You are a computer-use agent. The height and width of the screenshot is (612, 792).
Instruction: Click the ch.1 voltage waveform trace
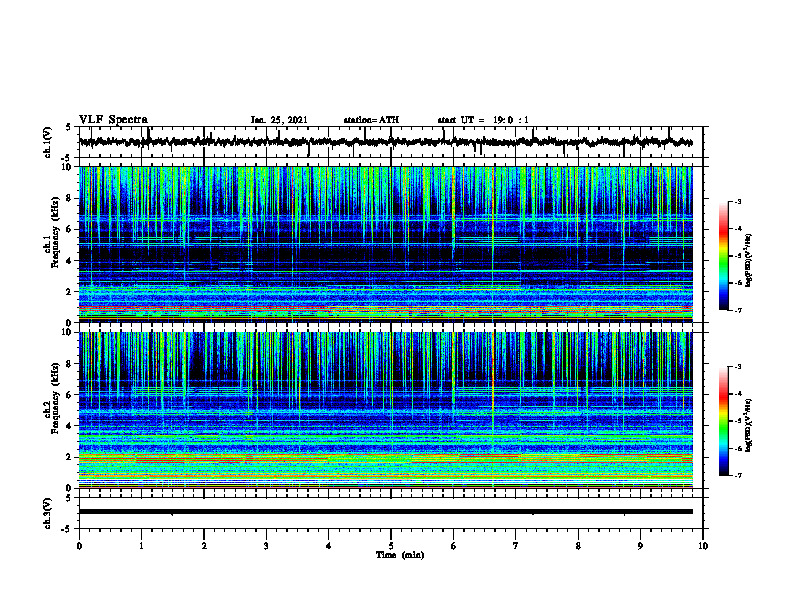point(385,142)
